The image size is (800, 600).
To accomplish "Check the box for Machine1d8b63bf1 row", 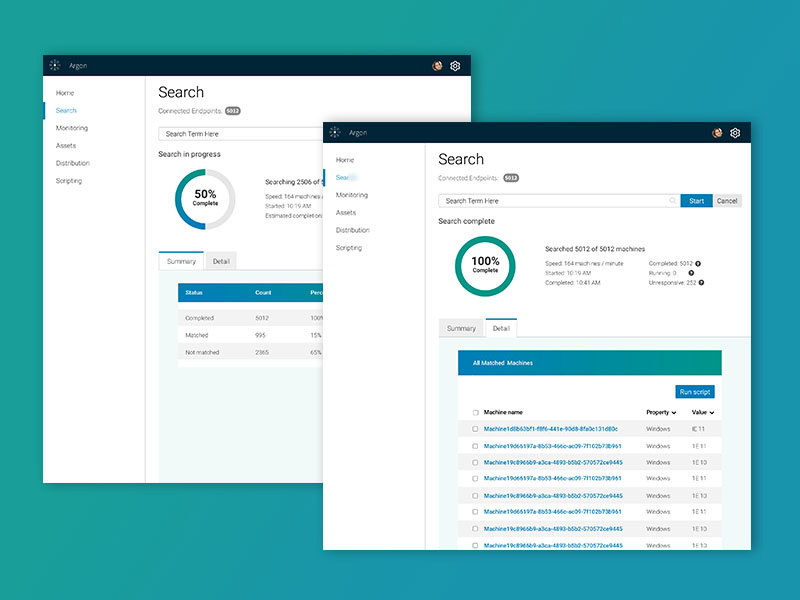I will (x=476, y=429).
